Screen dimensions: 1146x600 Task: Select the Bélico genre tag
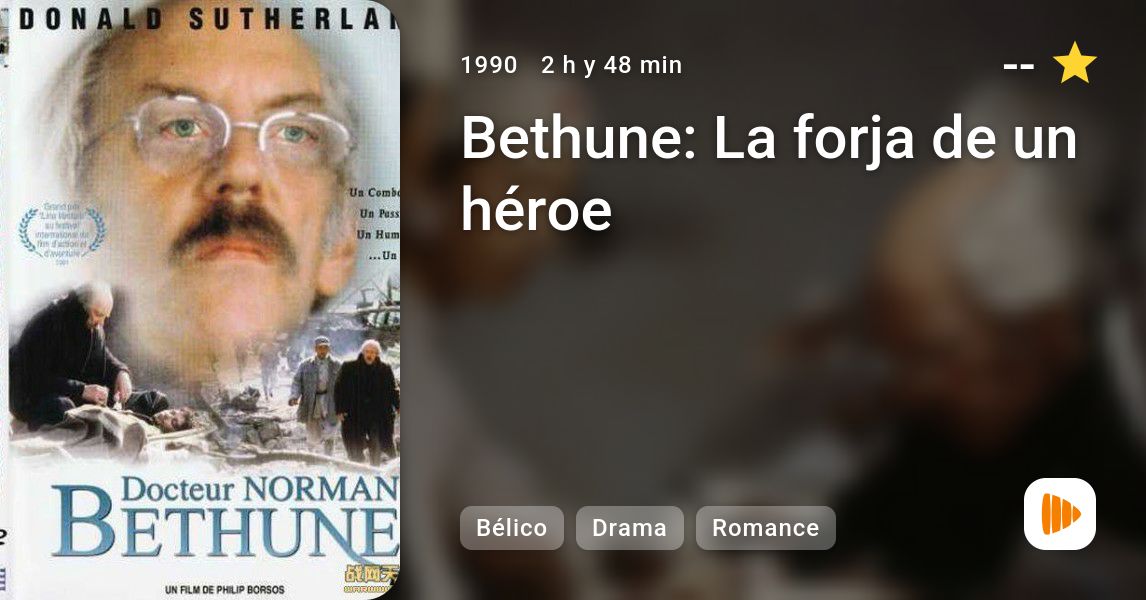tap(512, 528)
